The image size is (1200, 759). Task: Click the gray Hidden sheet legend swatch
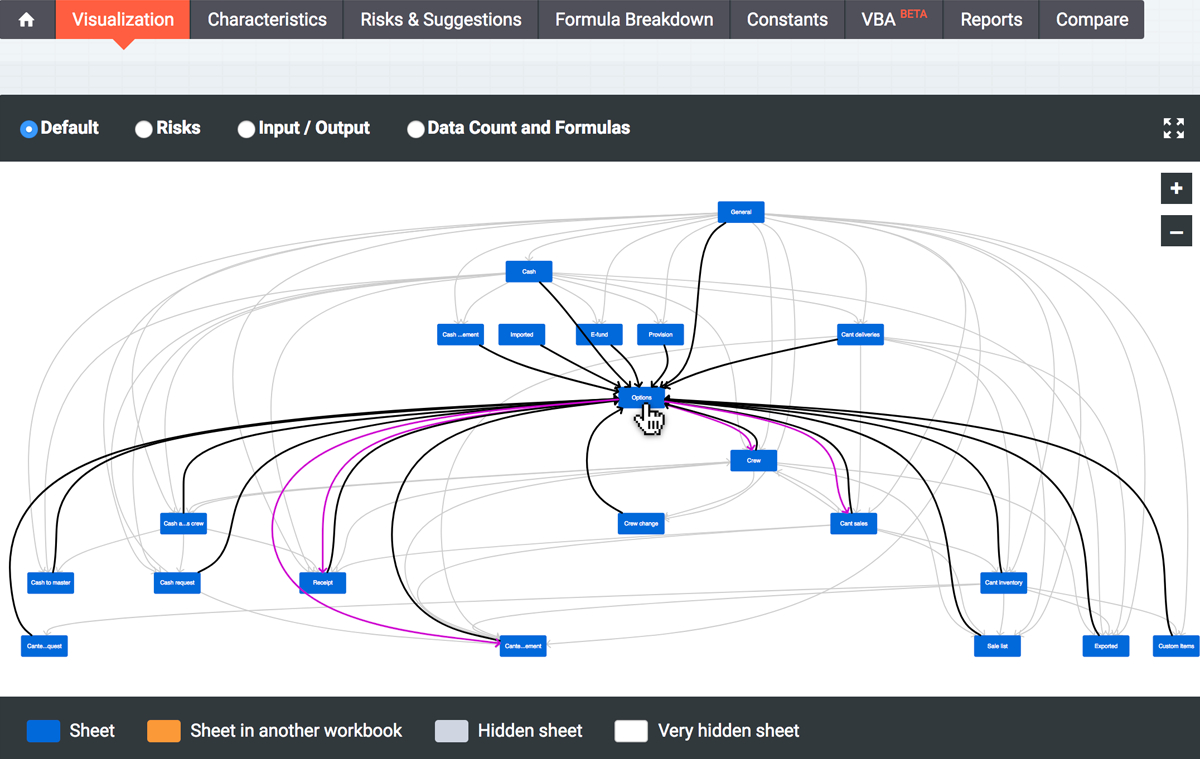(451, 731)
